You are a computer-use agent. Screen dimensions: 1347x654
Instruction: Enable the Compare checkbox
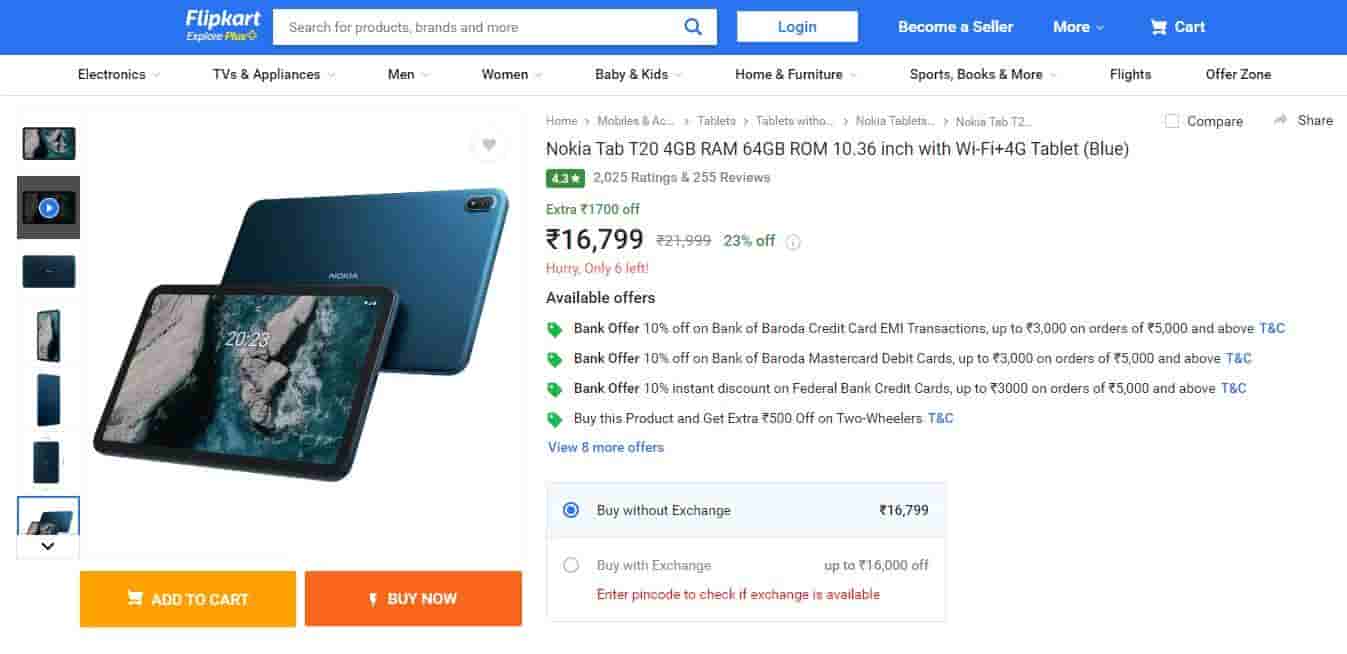tap(1171, 121)
